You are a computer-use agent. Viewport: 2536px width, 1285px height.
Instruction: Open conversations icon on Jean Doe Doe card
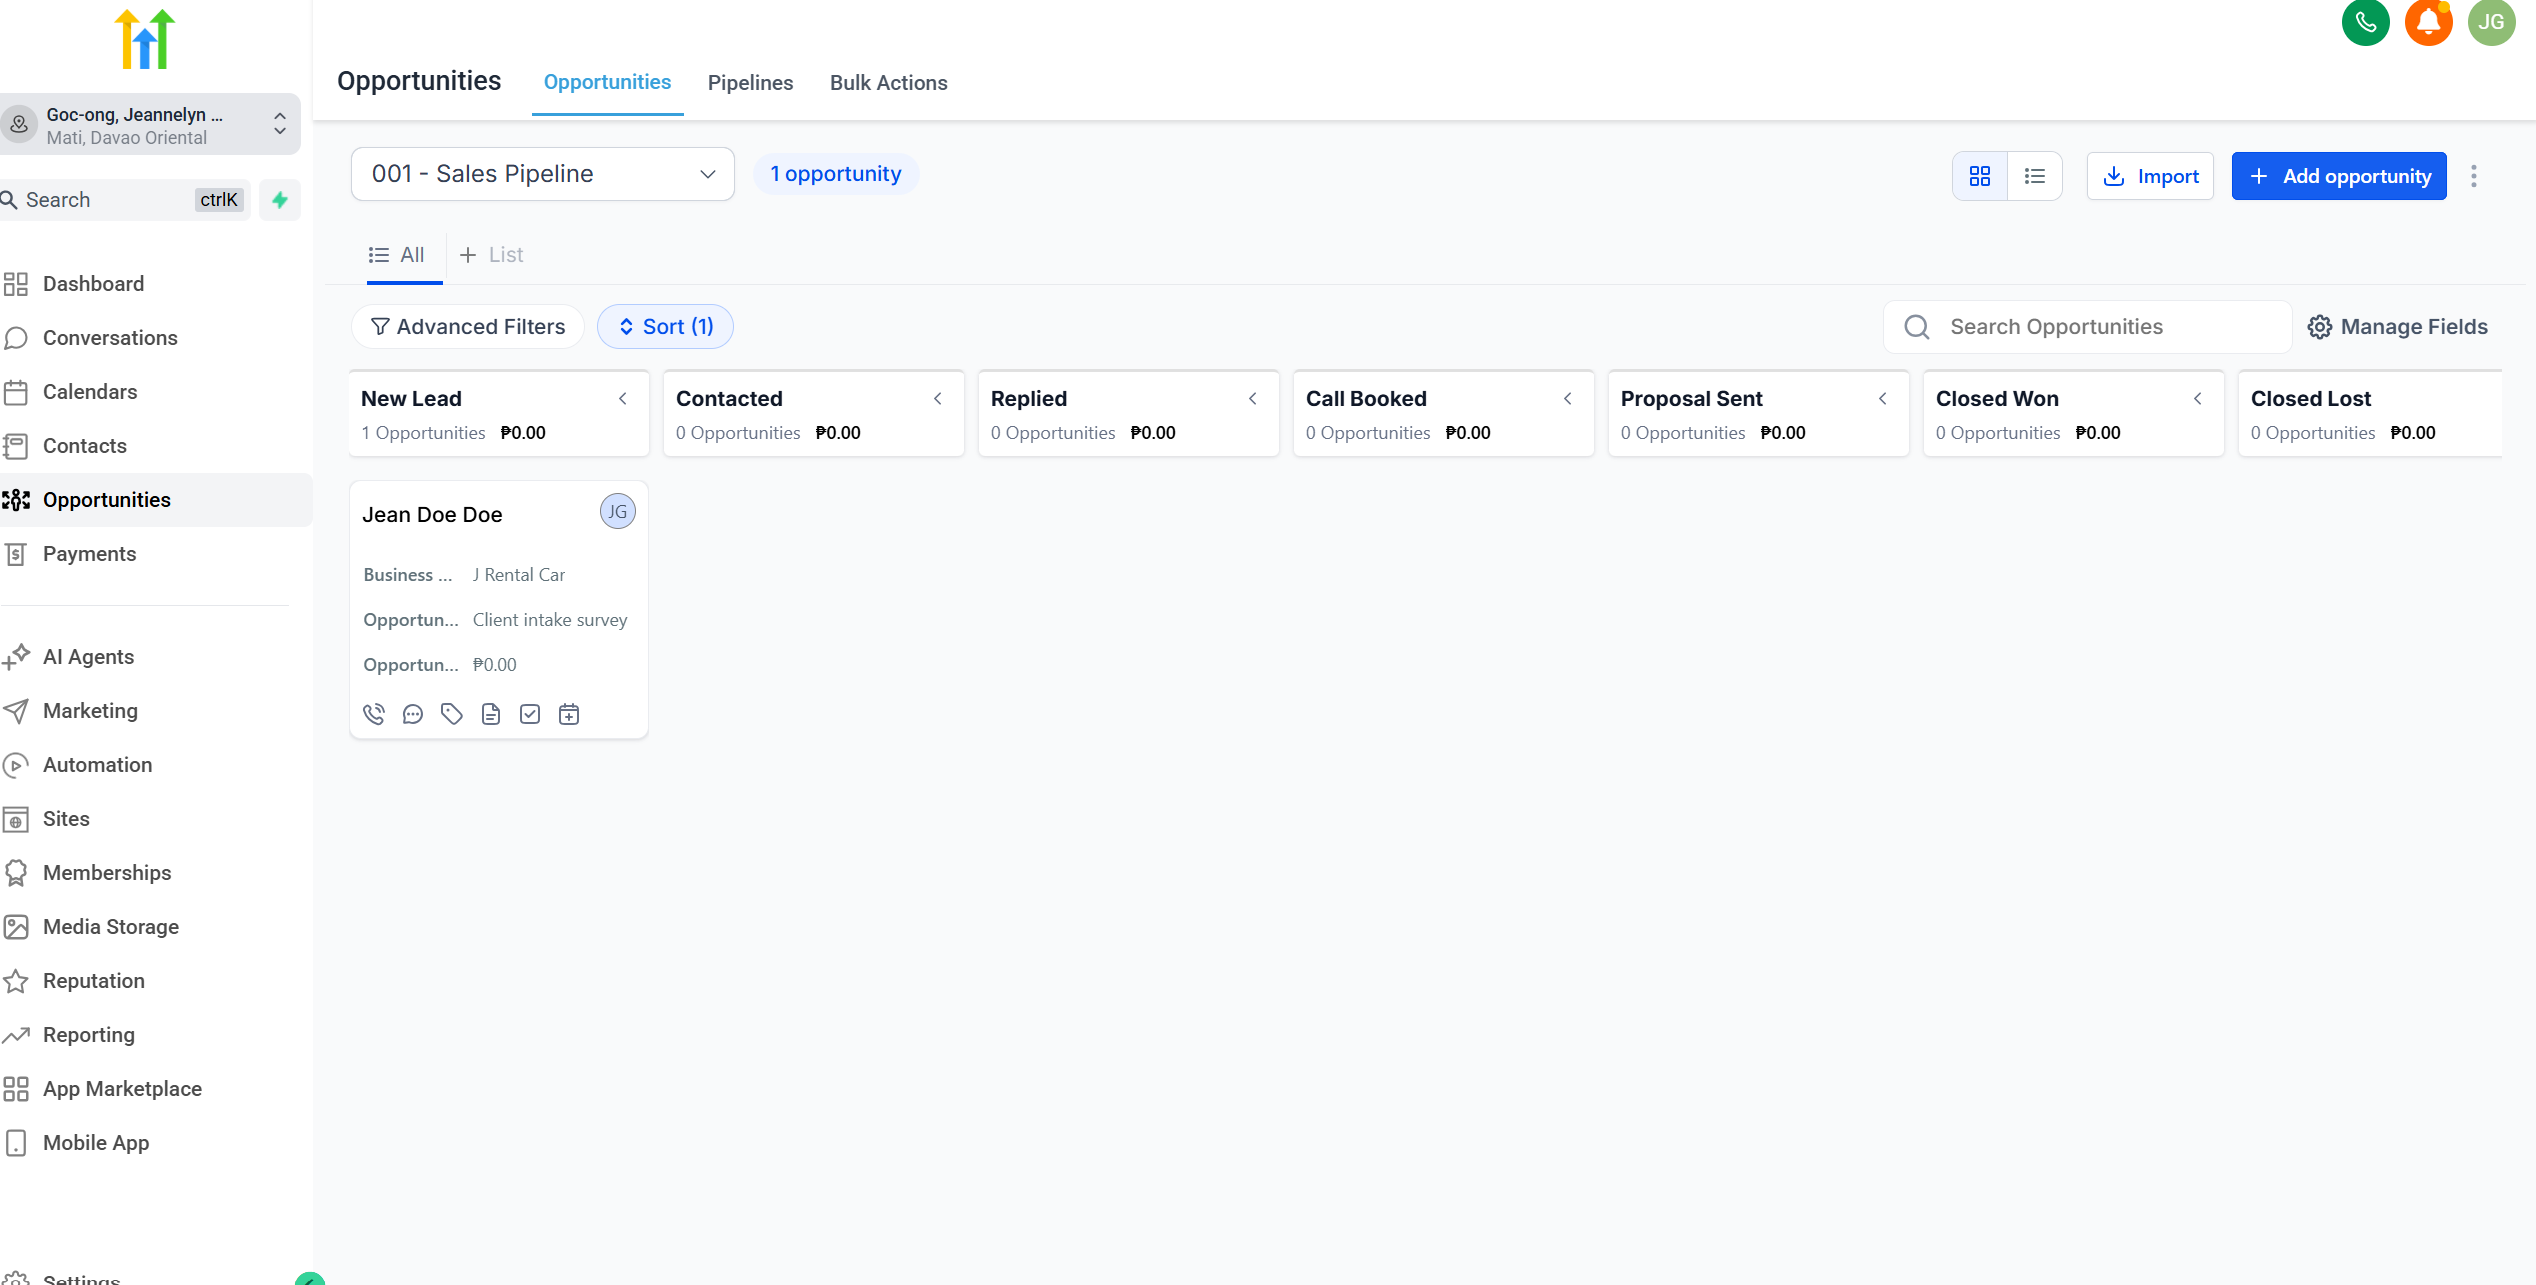pos(413,714)
